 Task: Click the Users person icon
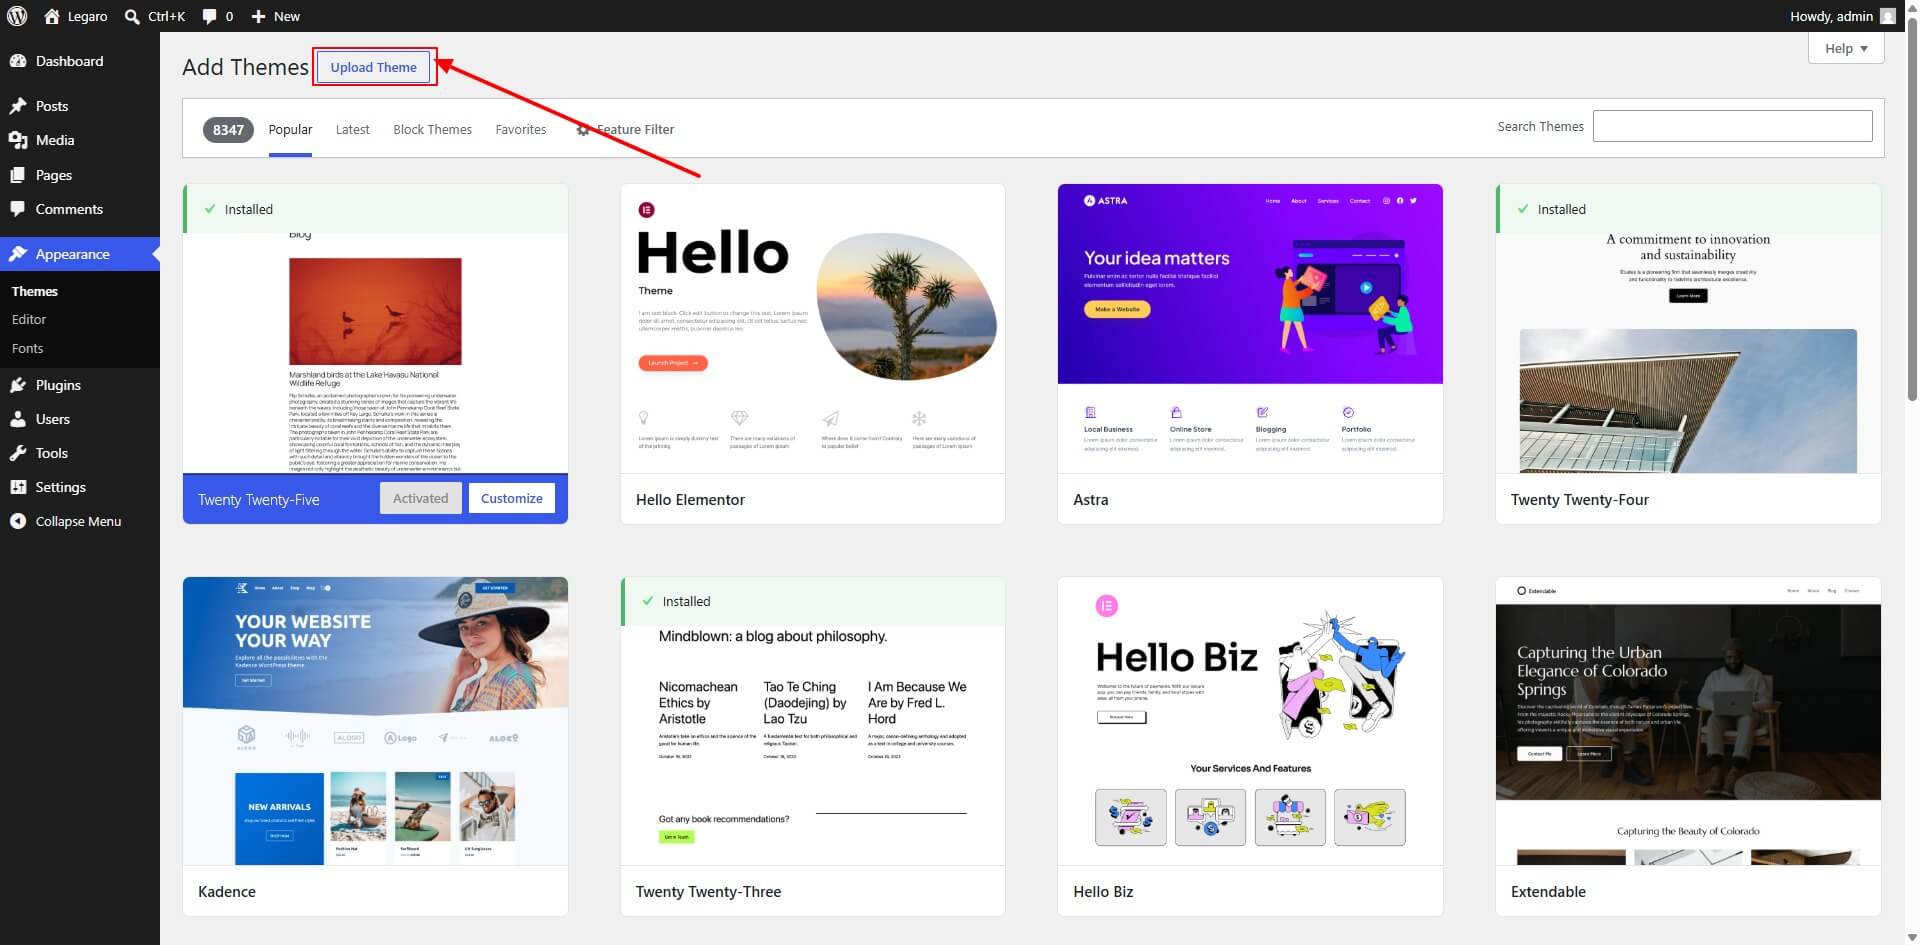point(18,419)
